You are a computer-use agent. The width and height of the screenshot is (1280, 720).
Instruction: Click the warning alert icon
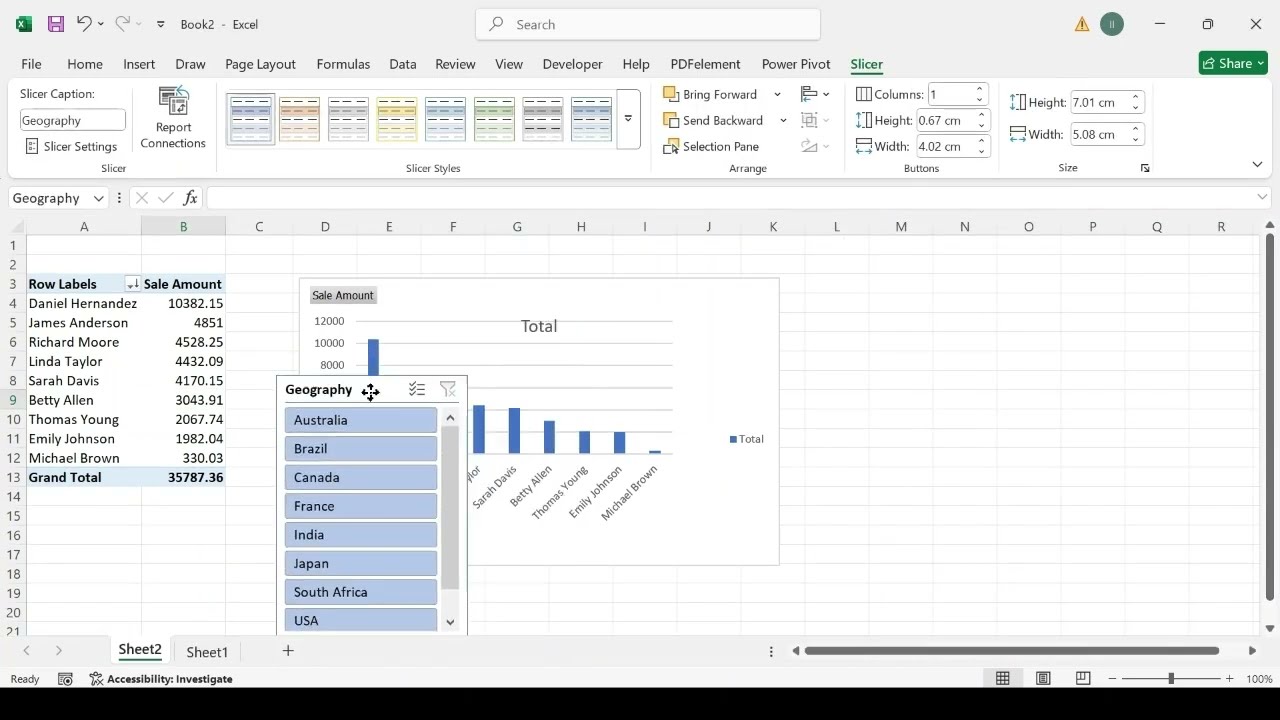1082,24
